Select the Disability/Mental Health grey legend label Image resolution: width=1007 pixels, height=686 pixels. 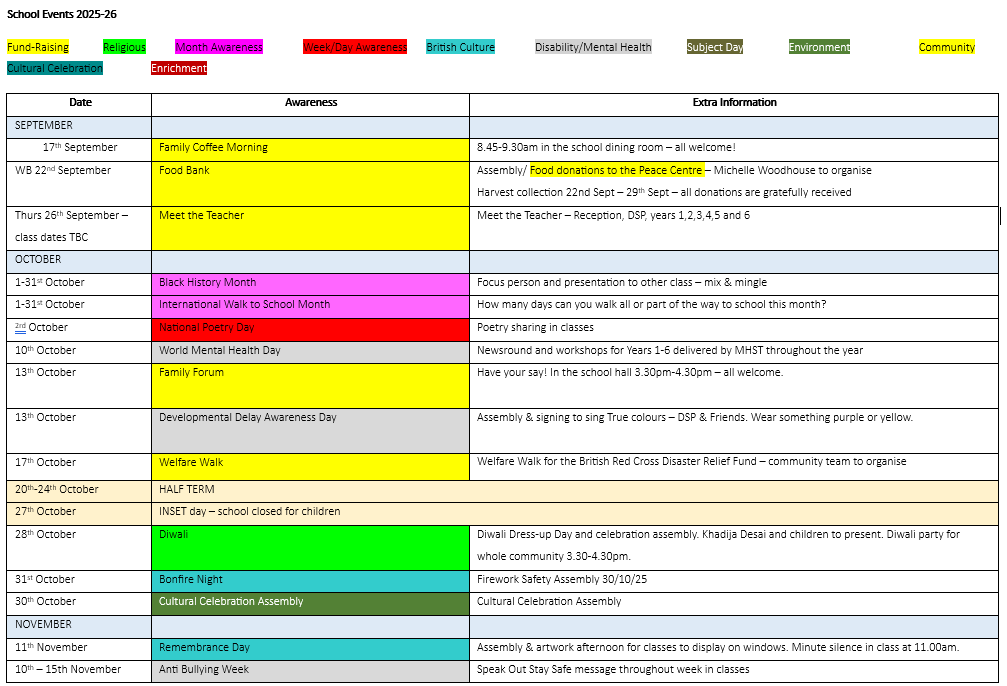(x=593, y=47)
